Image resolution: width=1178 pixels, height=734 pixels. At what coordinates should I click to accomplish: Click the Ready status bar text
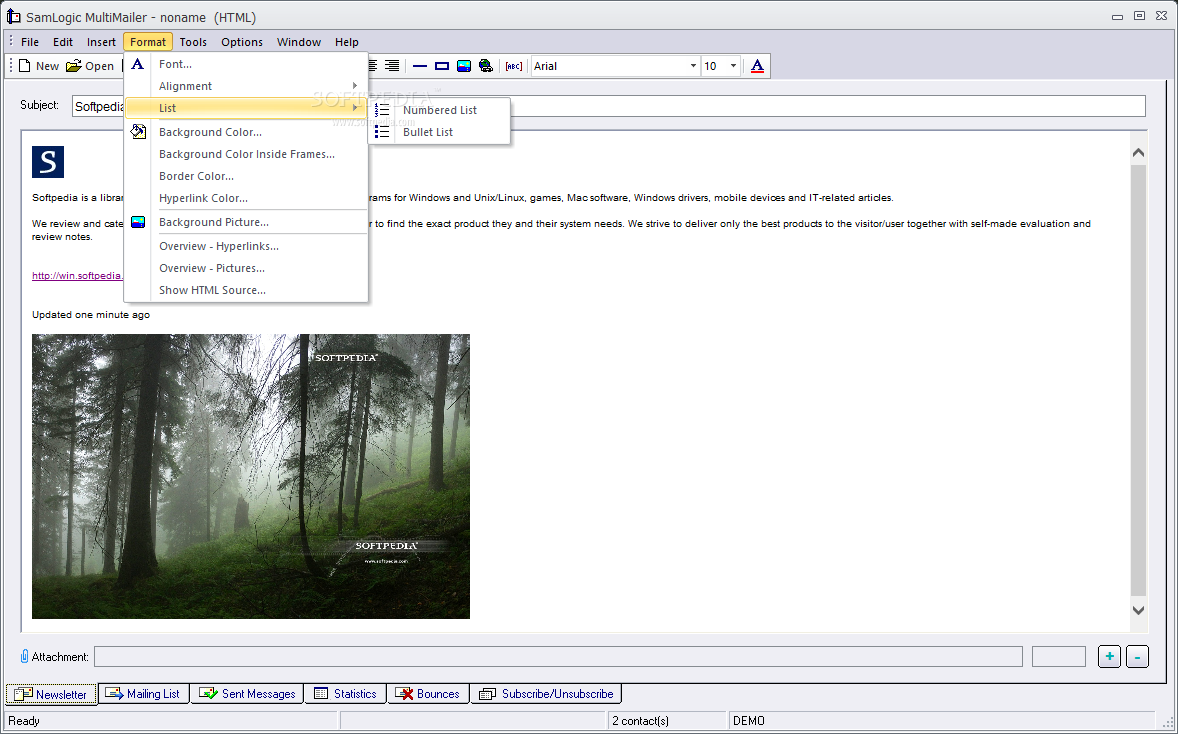tap(24, 721)
